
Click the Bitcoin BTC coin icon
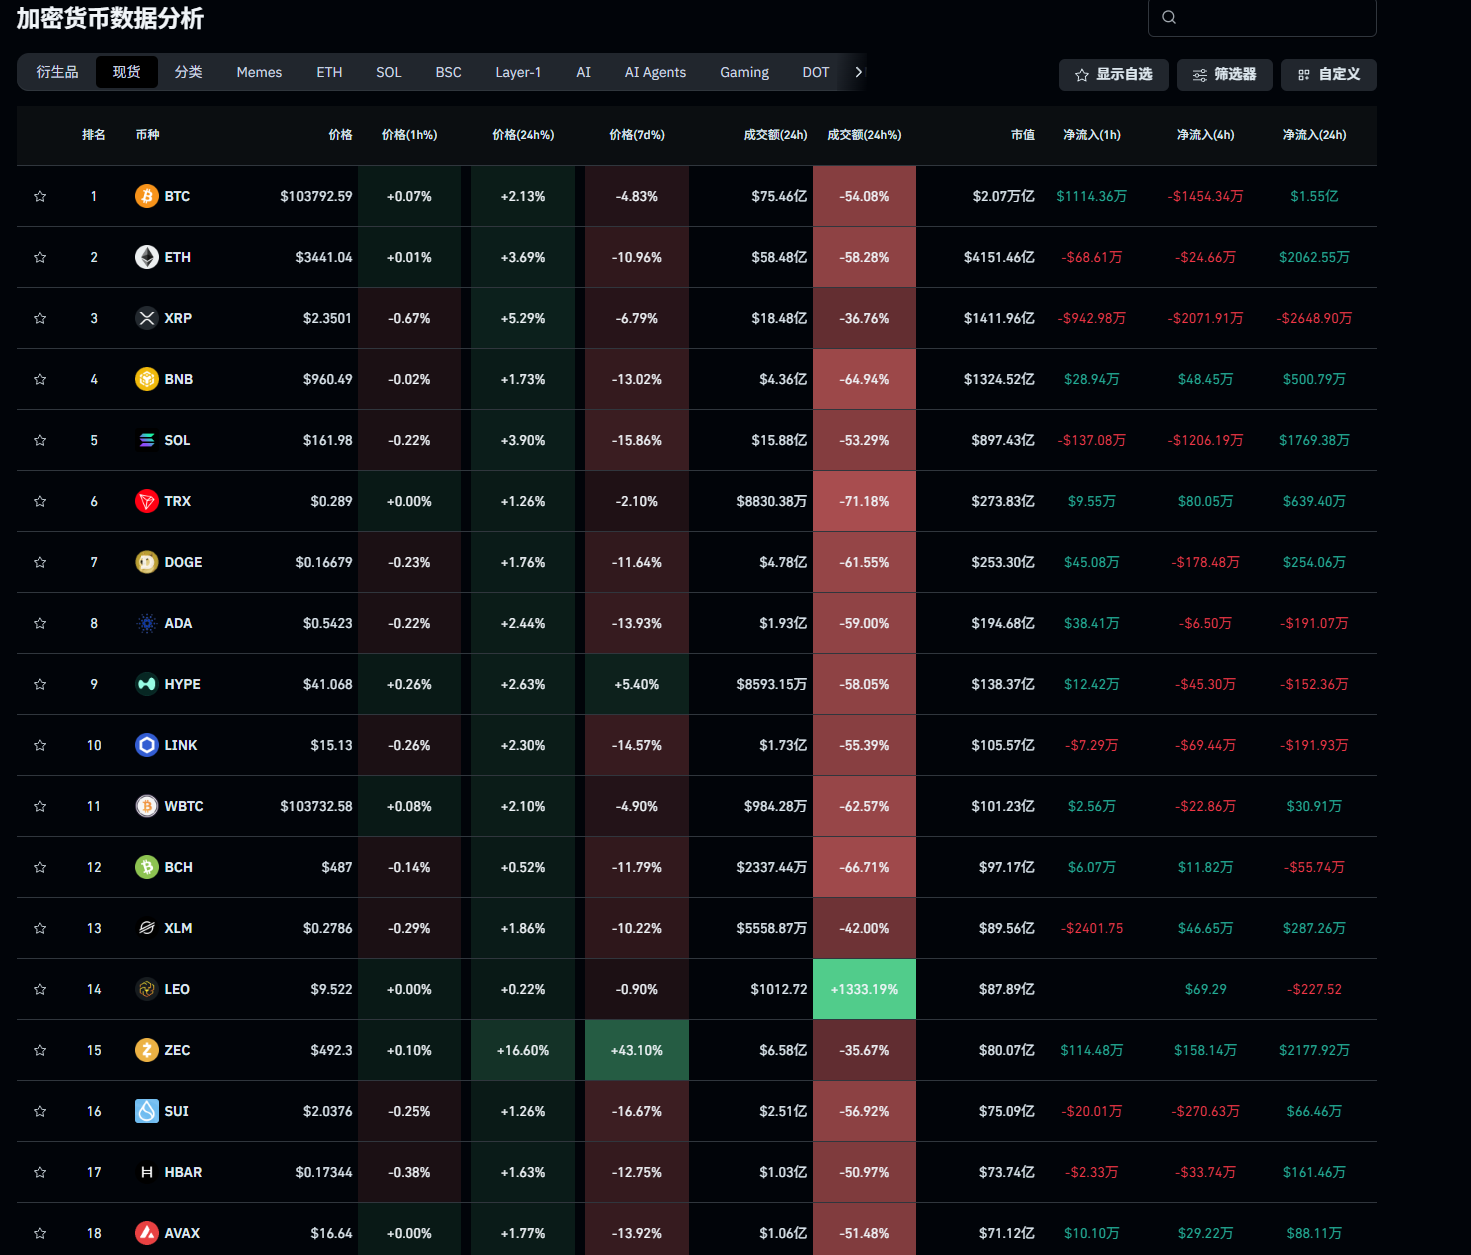147,196
